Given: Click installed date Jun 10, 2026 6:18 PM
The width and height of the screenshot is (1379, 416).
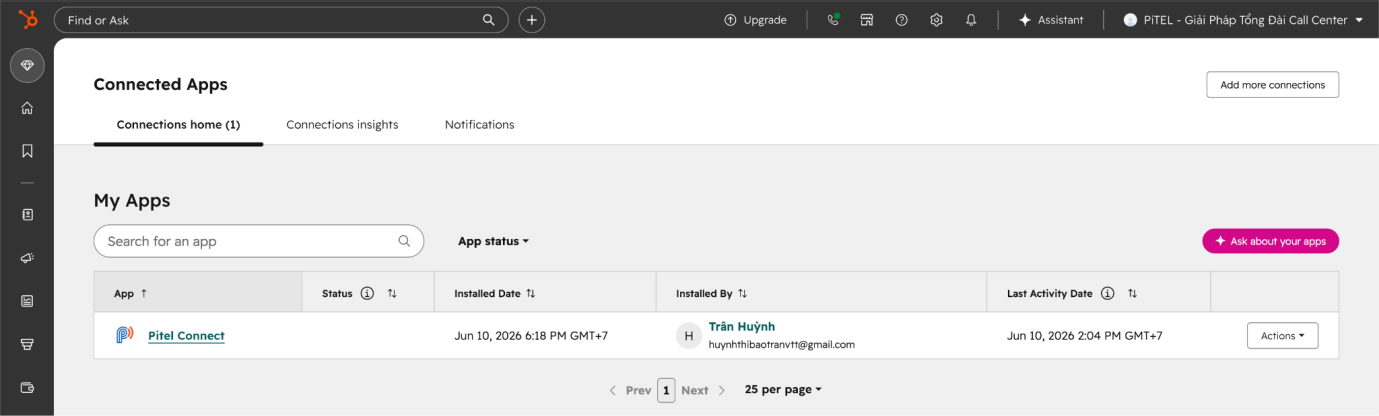Looking at the screenshot, I should pyautogui.click(x=531, y=336).
